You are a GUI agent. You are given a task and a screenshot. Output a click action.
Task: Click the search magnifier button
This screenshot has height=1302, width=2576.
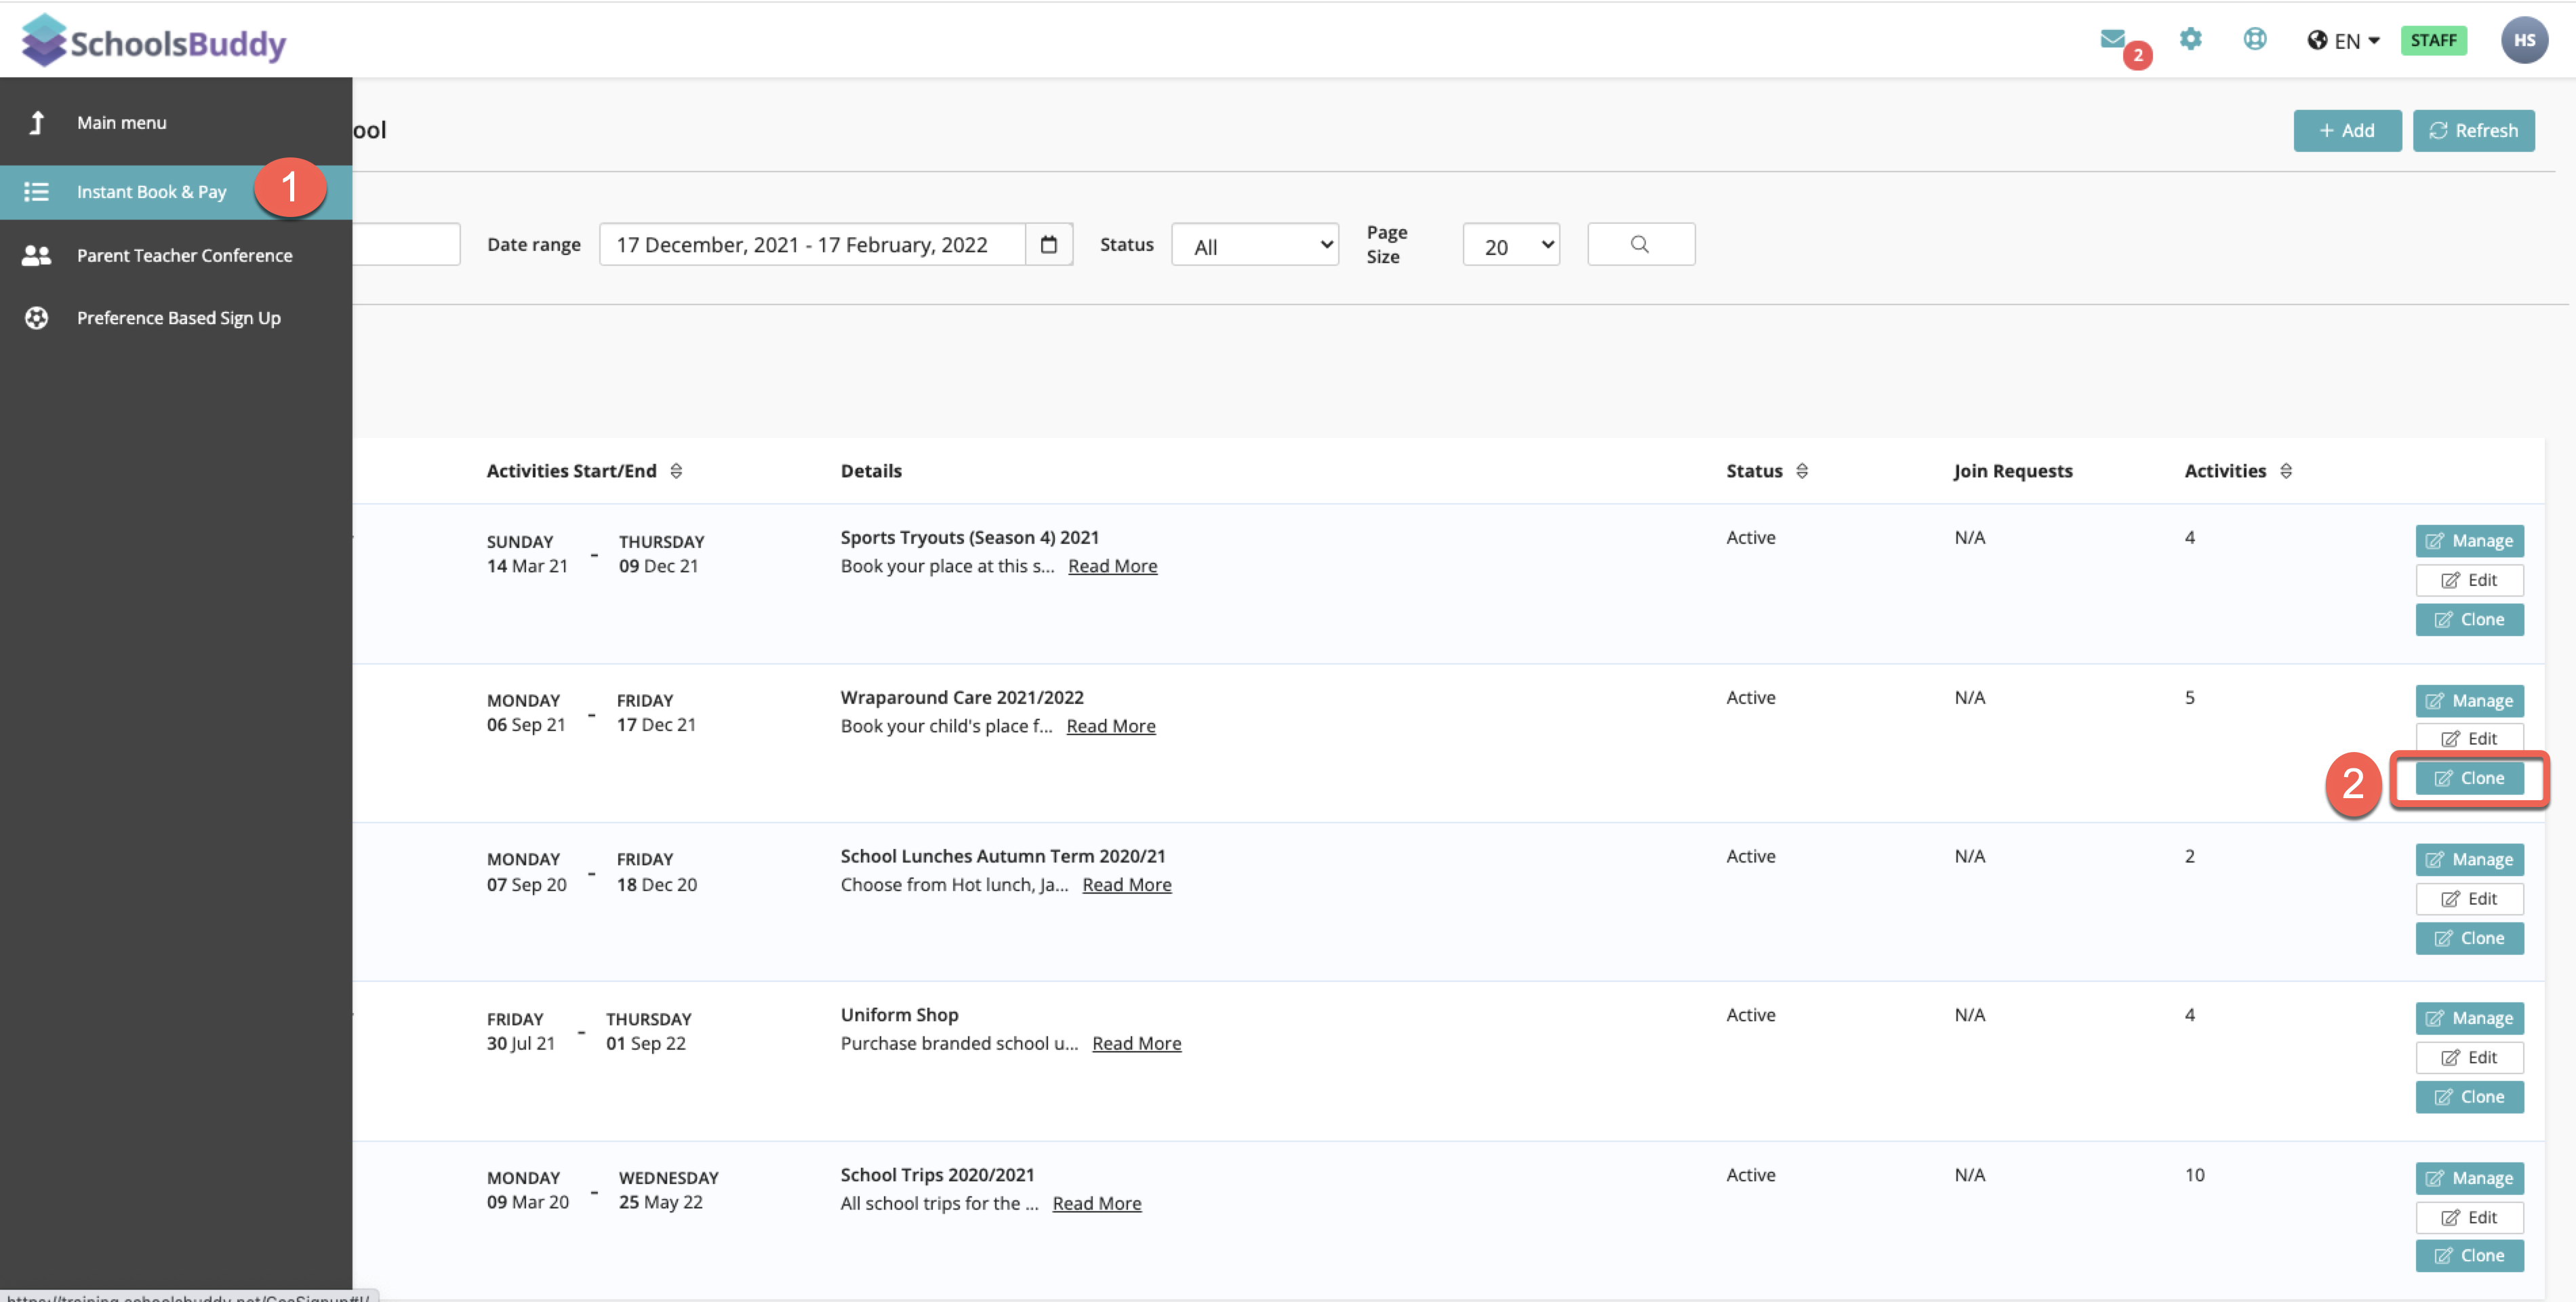(x=1640, y=245)
